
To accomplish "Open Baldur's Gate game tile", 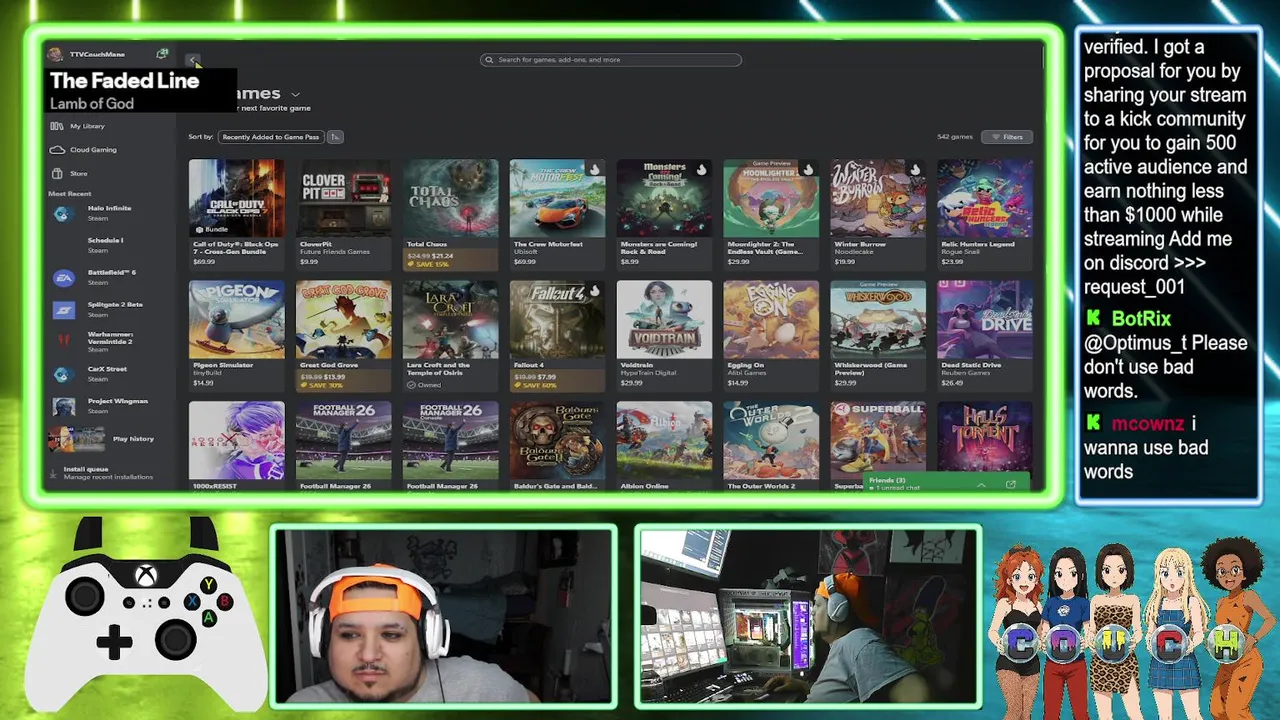I will 557,446.
